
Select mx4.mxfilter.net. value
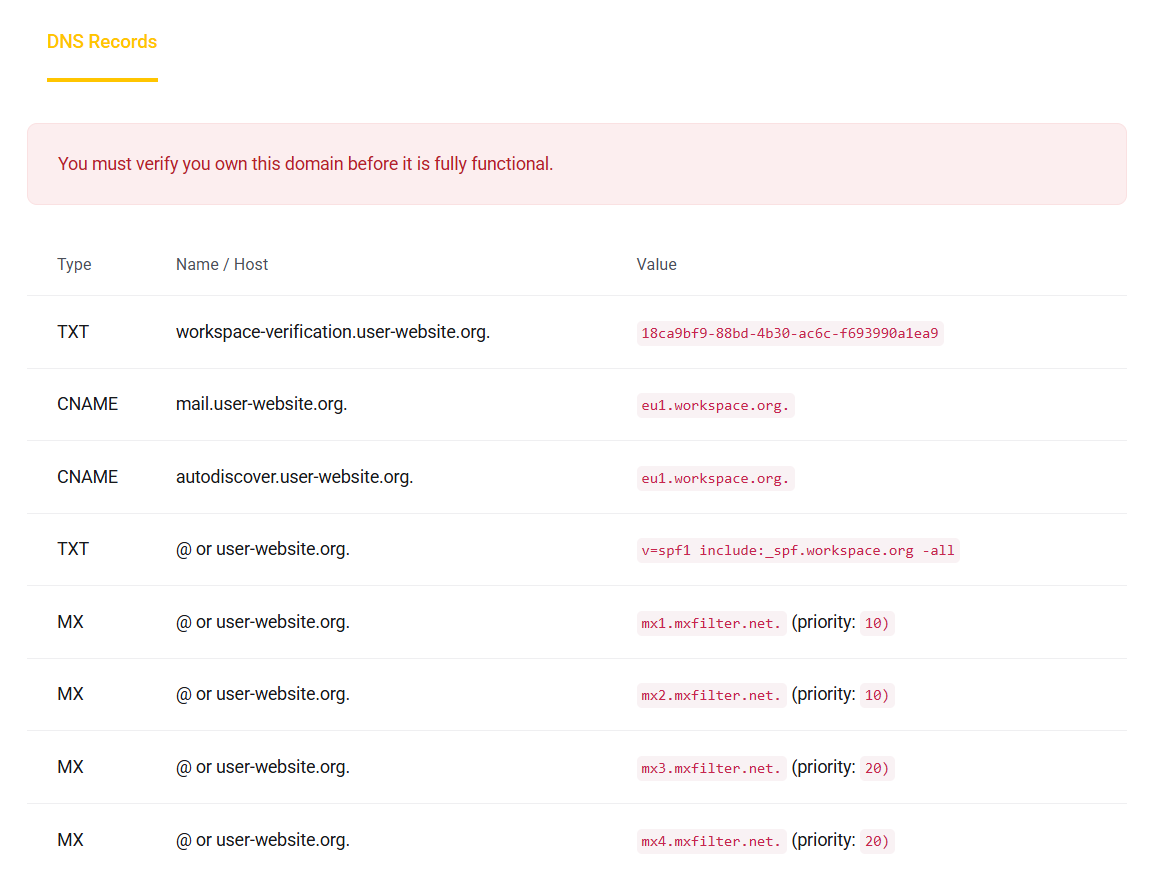coord(711,841)
